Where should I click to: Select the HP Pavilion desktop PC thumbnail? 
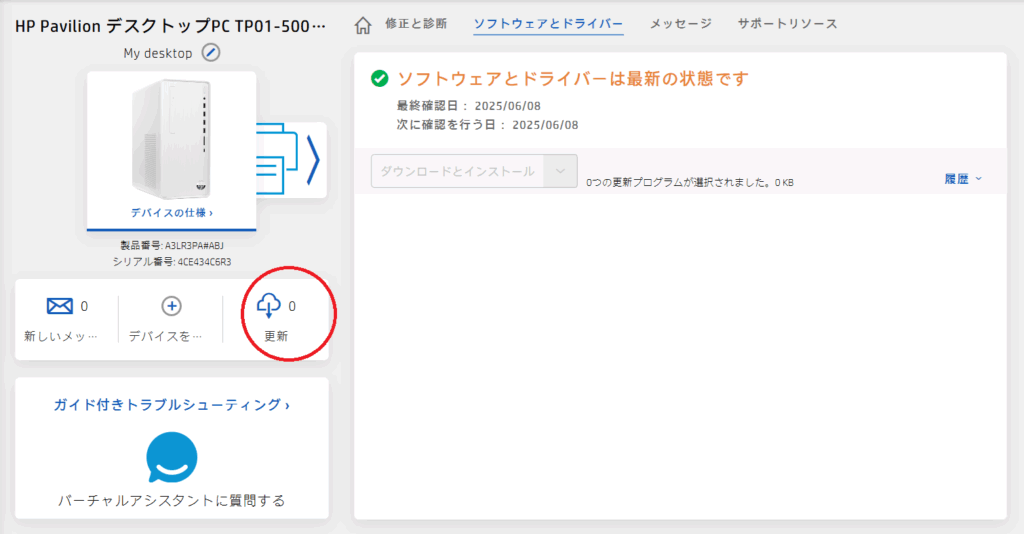click(171, 139)
